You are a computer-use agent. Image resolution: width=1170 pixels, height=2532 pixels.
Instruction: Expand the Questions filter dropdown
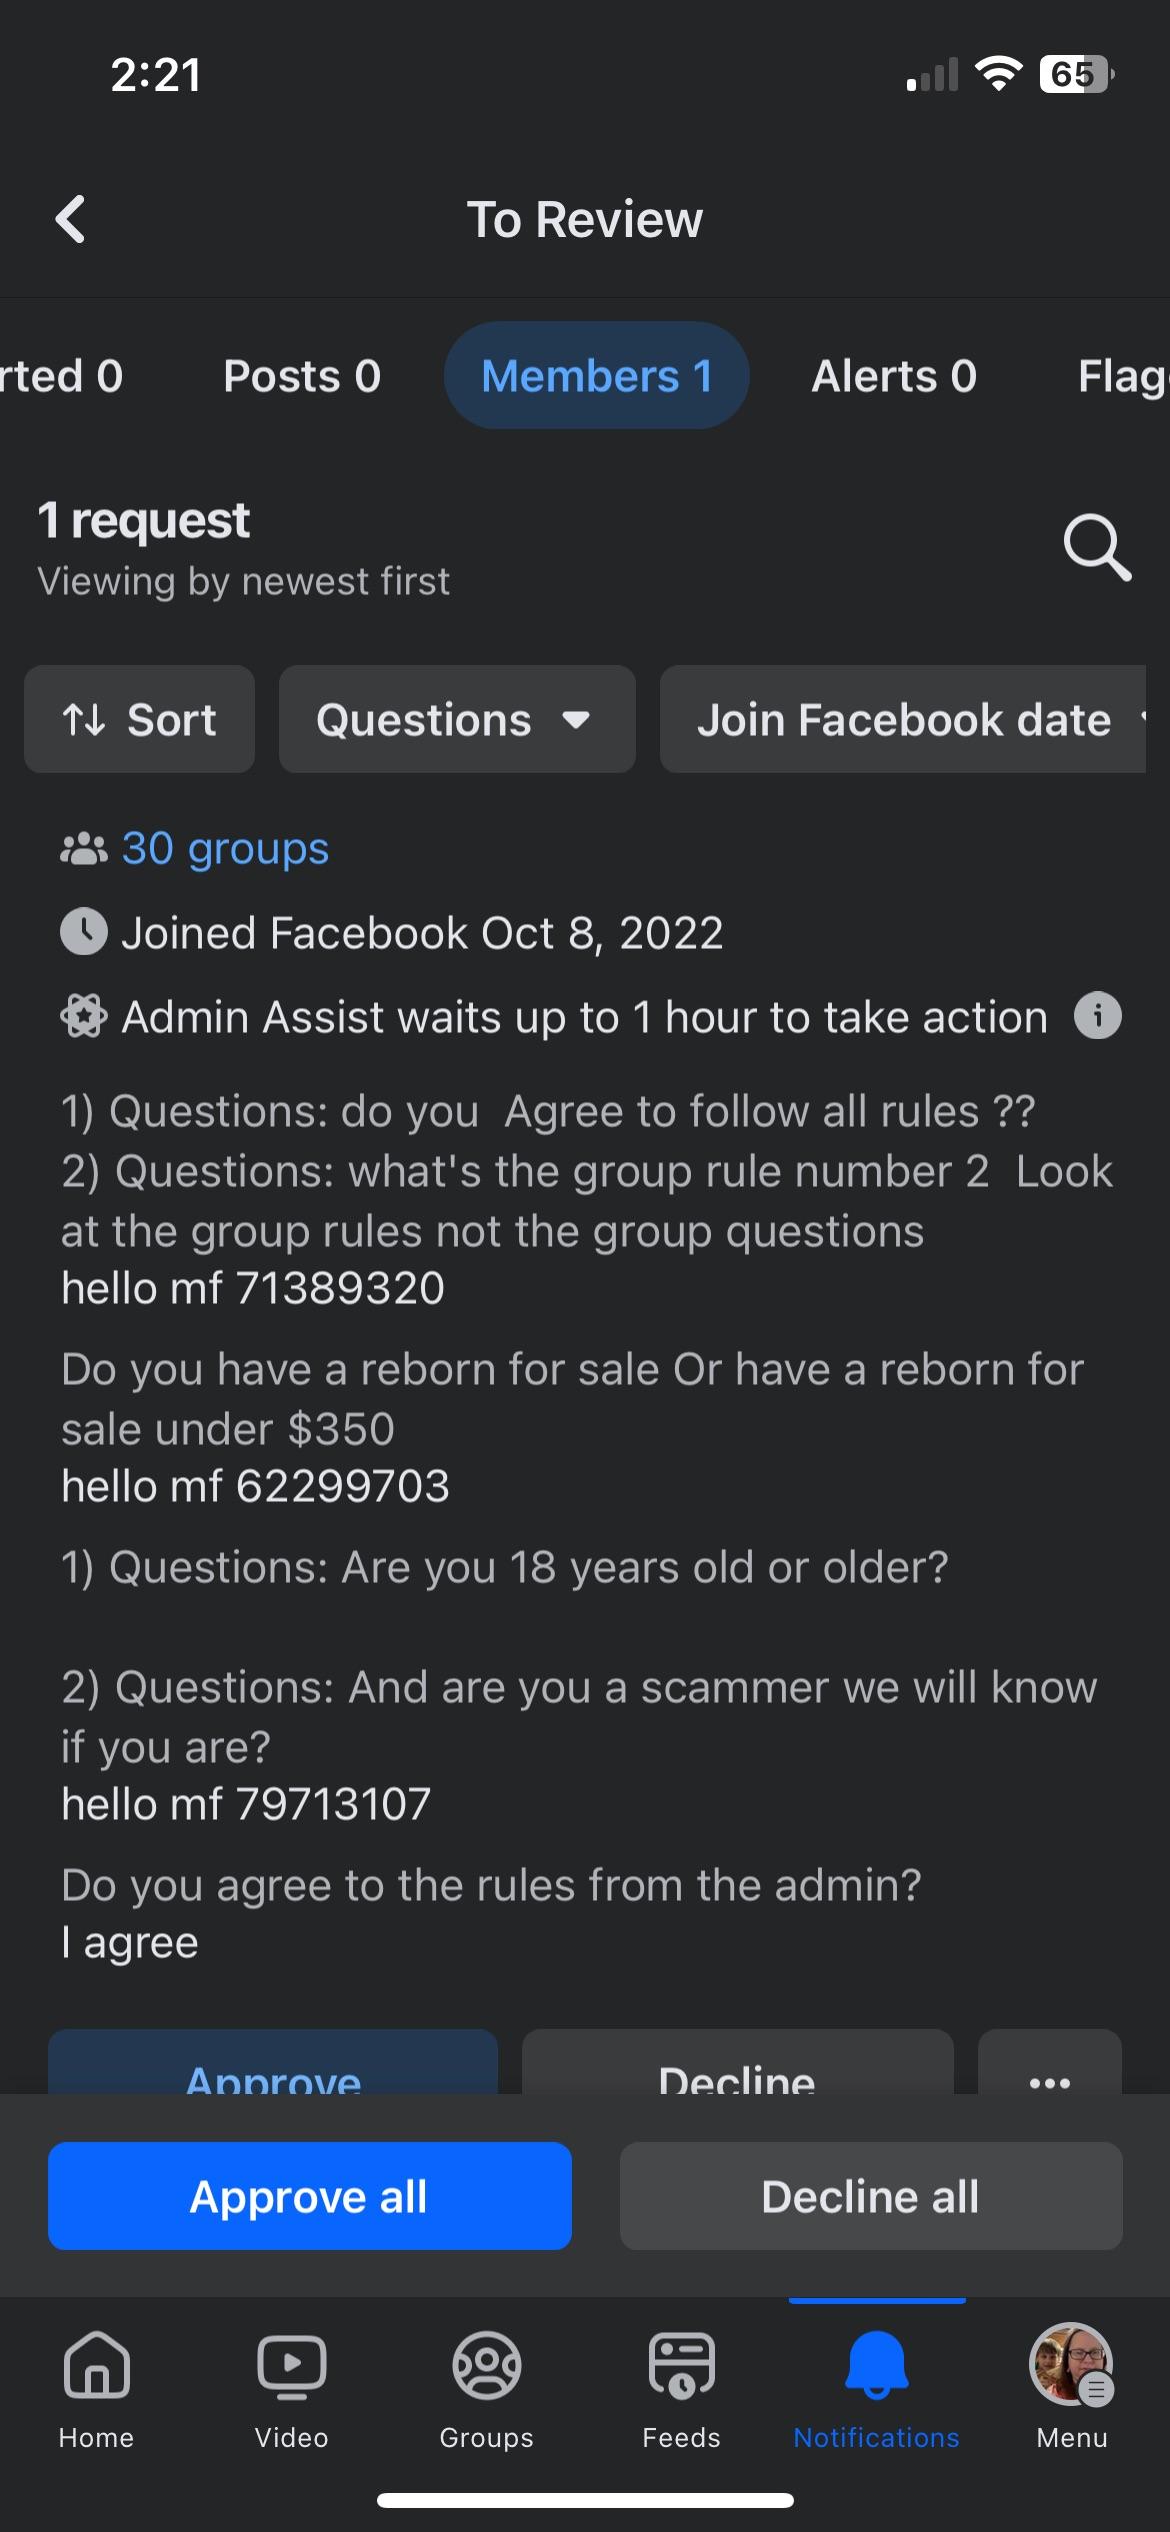(456, 720)
